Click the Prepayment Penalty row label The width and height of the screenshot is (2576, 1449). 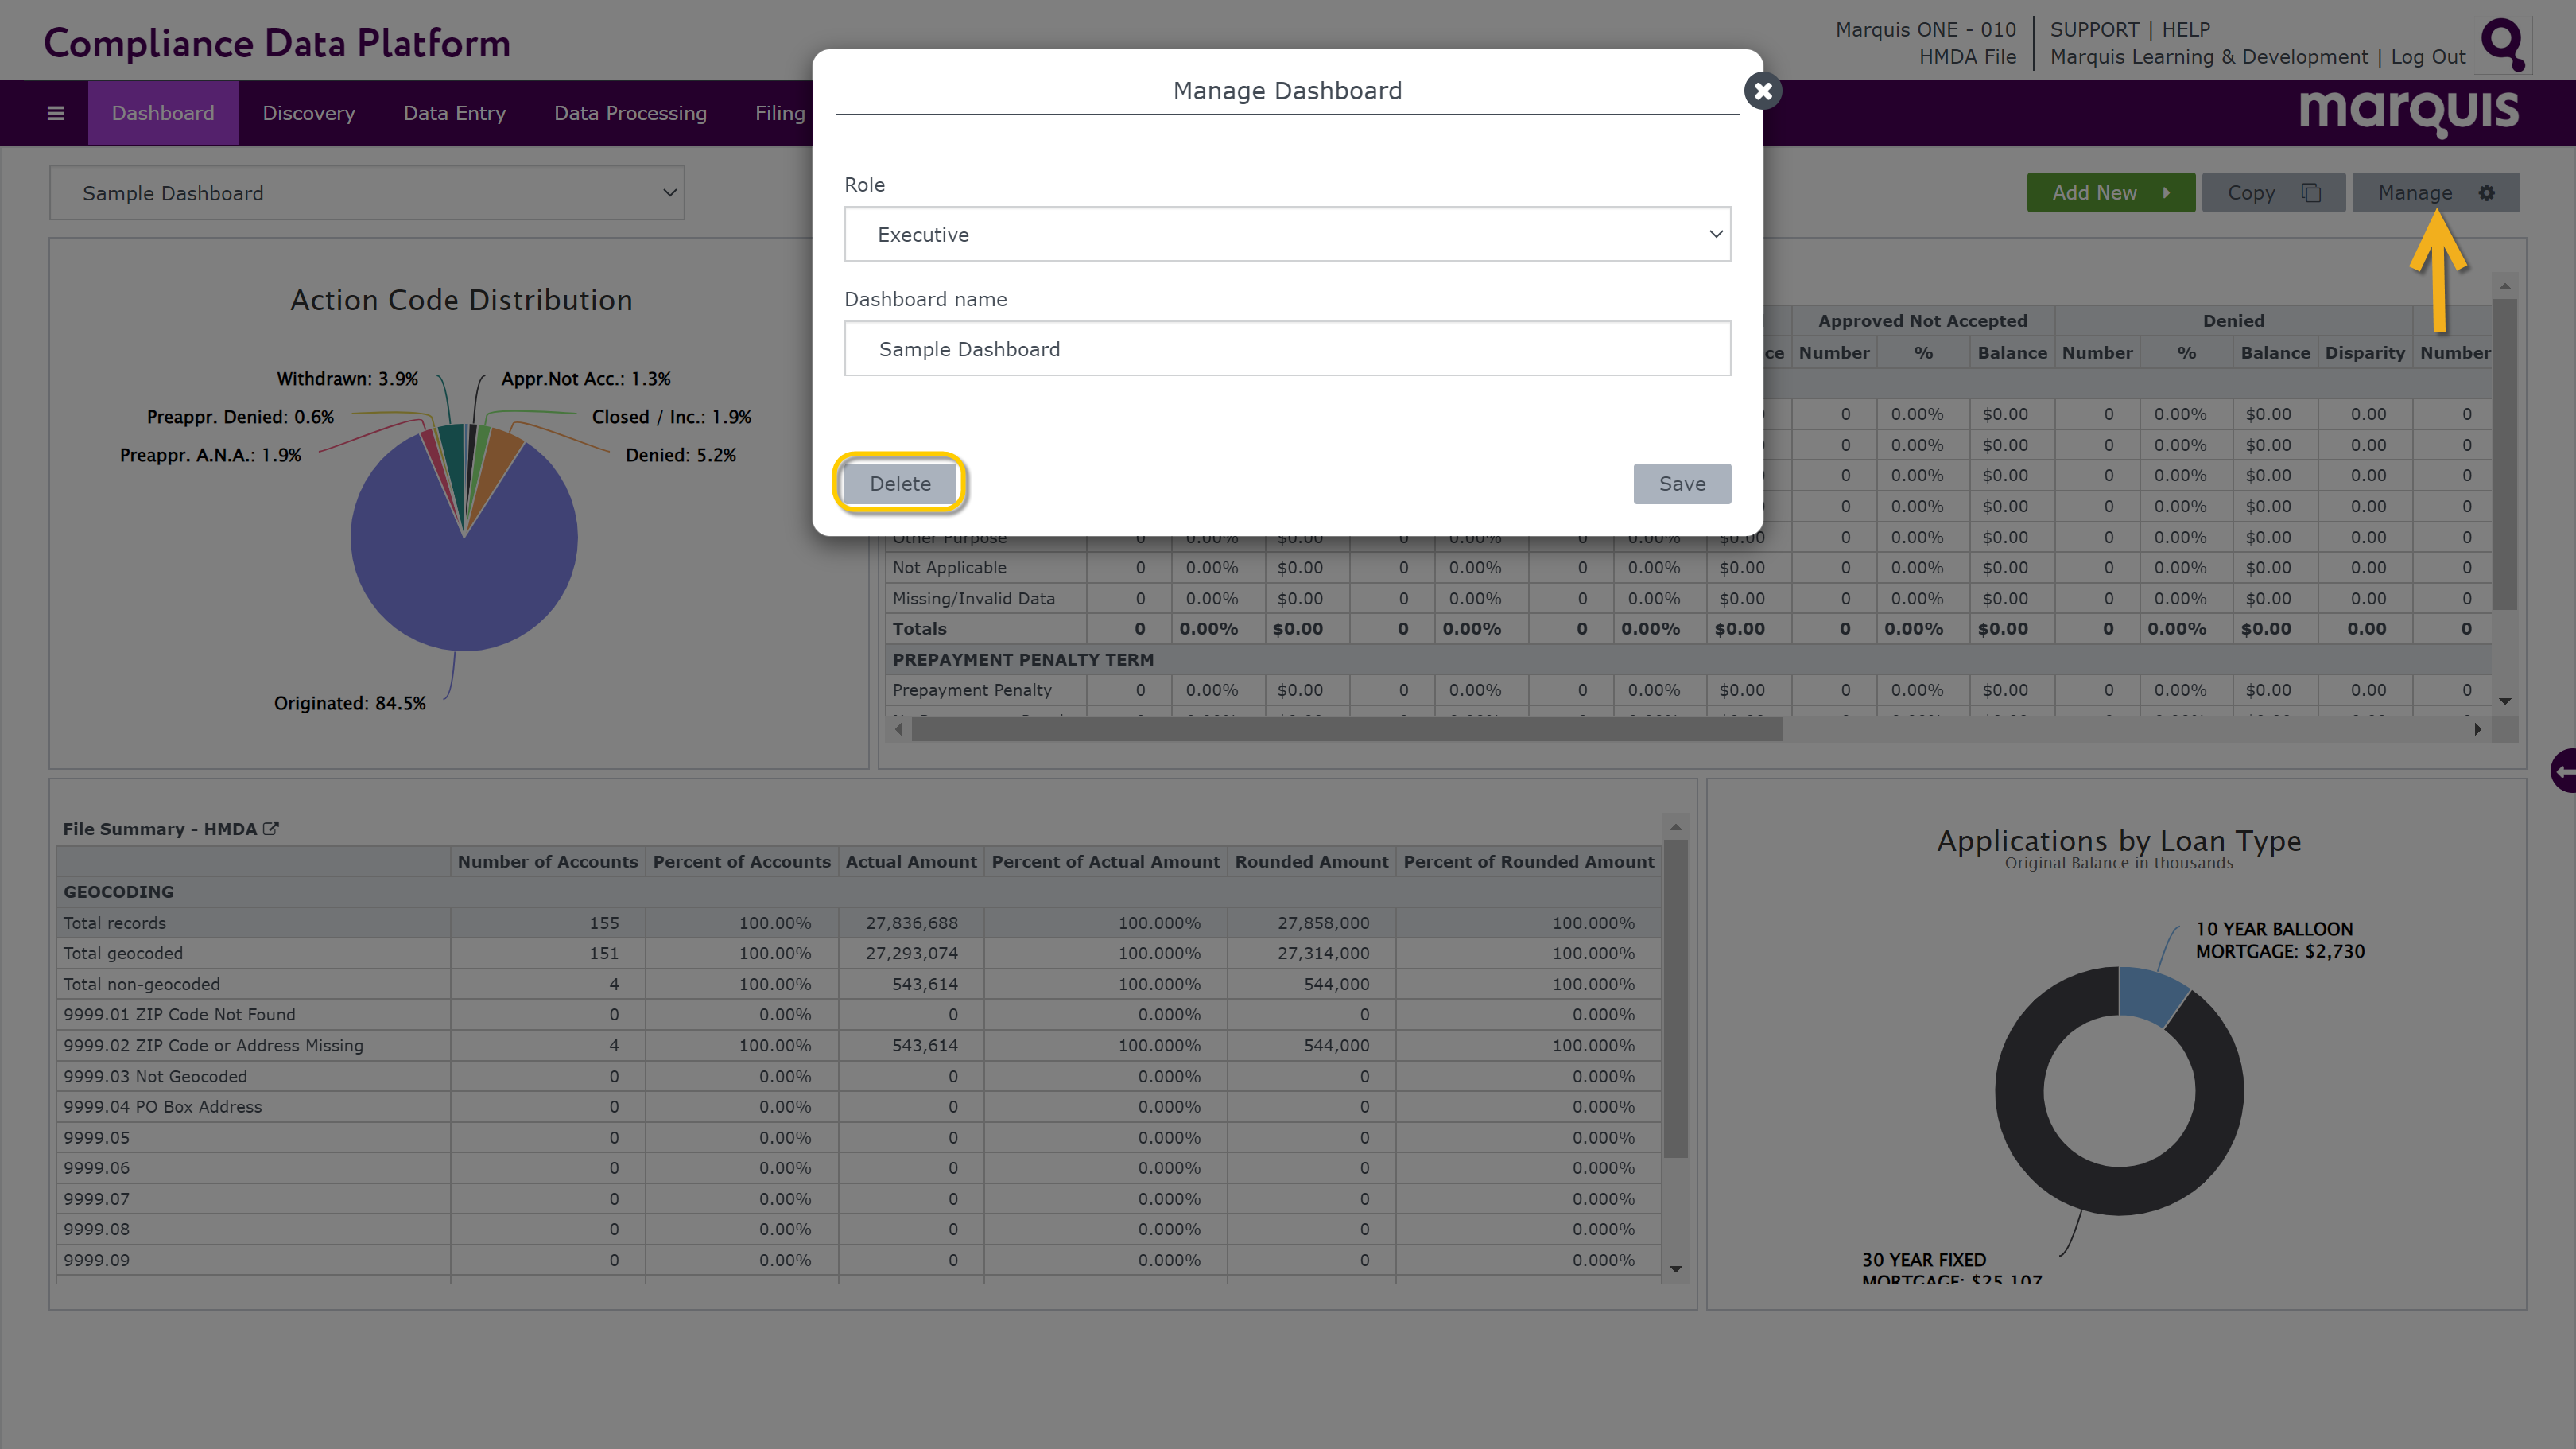972,690
